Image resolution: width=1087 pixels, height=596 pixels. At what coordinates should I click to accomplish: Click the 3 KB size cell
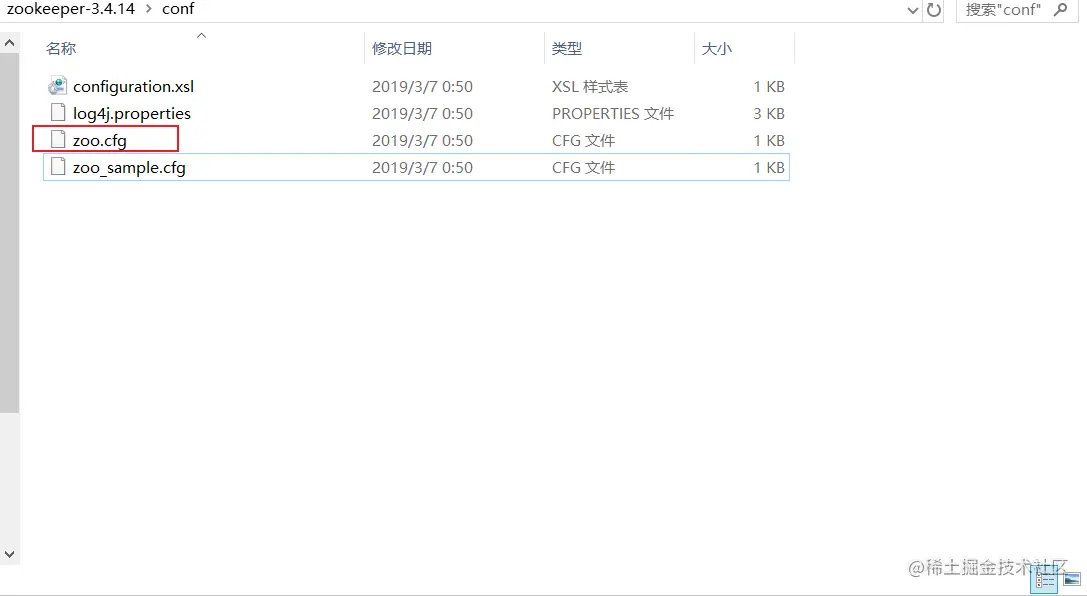coord(769,114)
